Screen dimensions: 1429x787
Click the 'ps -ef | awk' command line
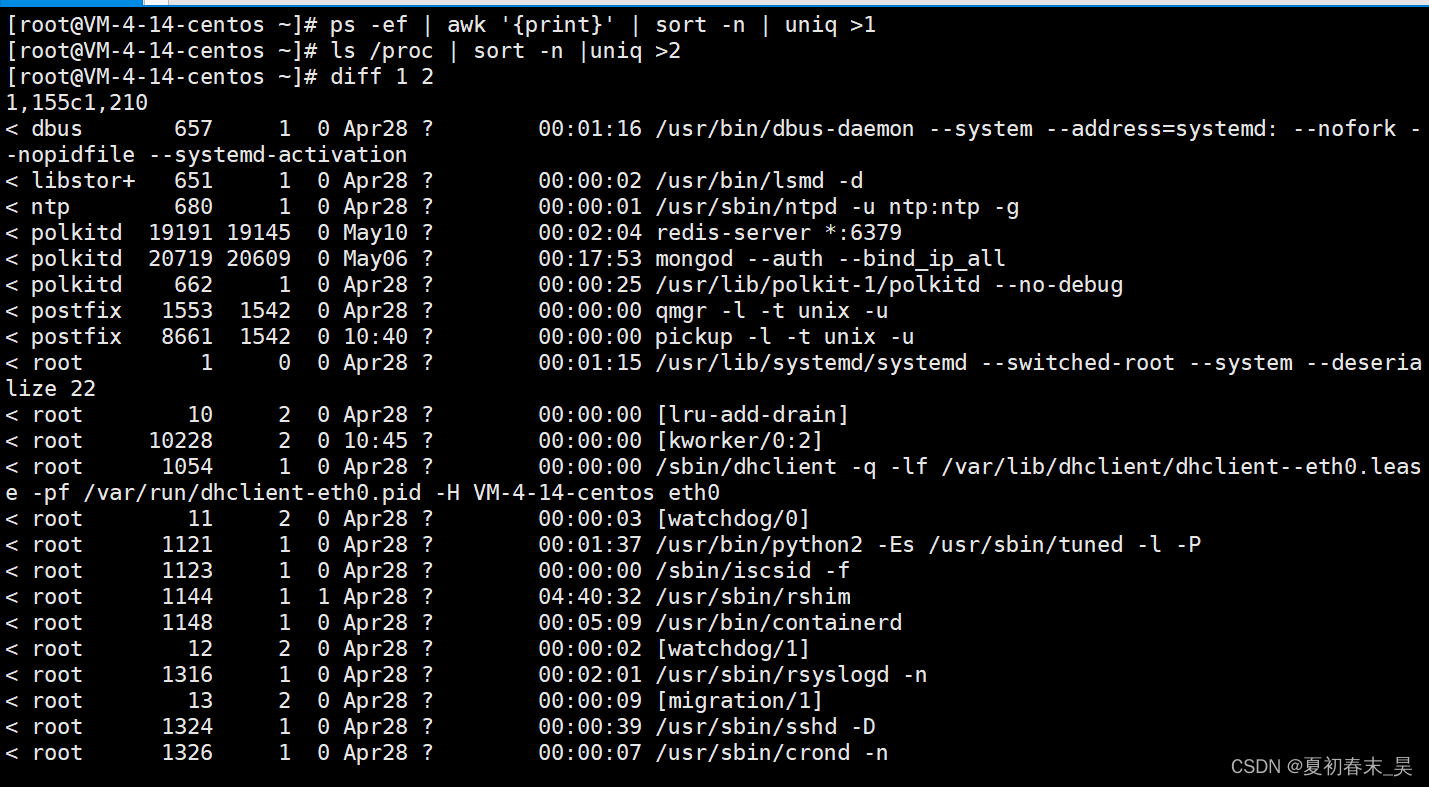click(441, 24)
